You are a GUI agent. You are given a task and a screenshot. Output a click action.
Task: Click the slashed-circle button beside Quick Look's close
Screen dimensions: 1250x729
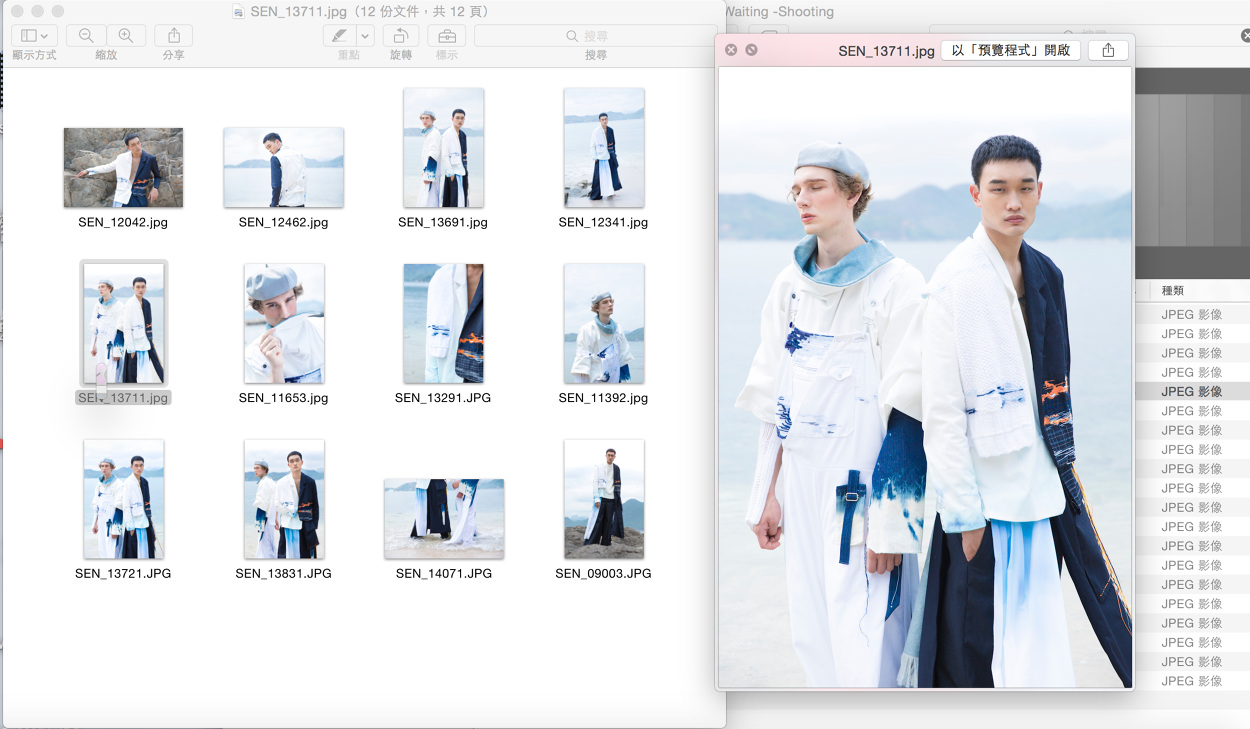pyautogui.click(x=752, y=50)
